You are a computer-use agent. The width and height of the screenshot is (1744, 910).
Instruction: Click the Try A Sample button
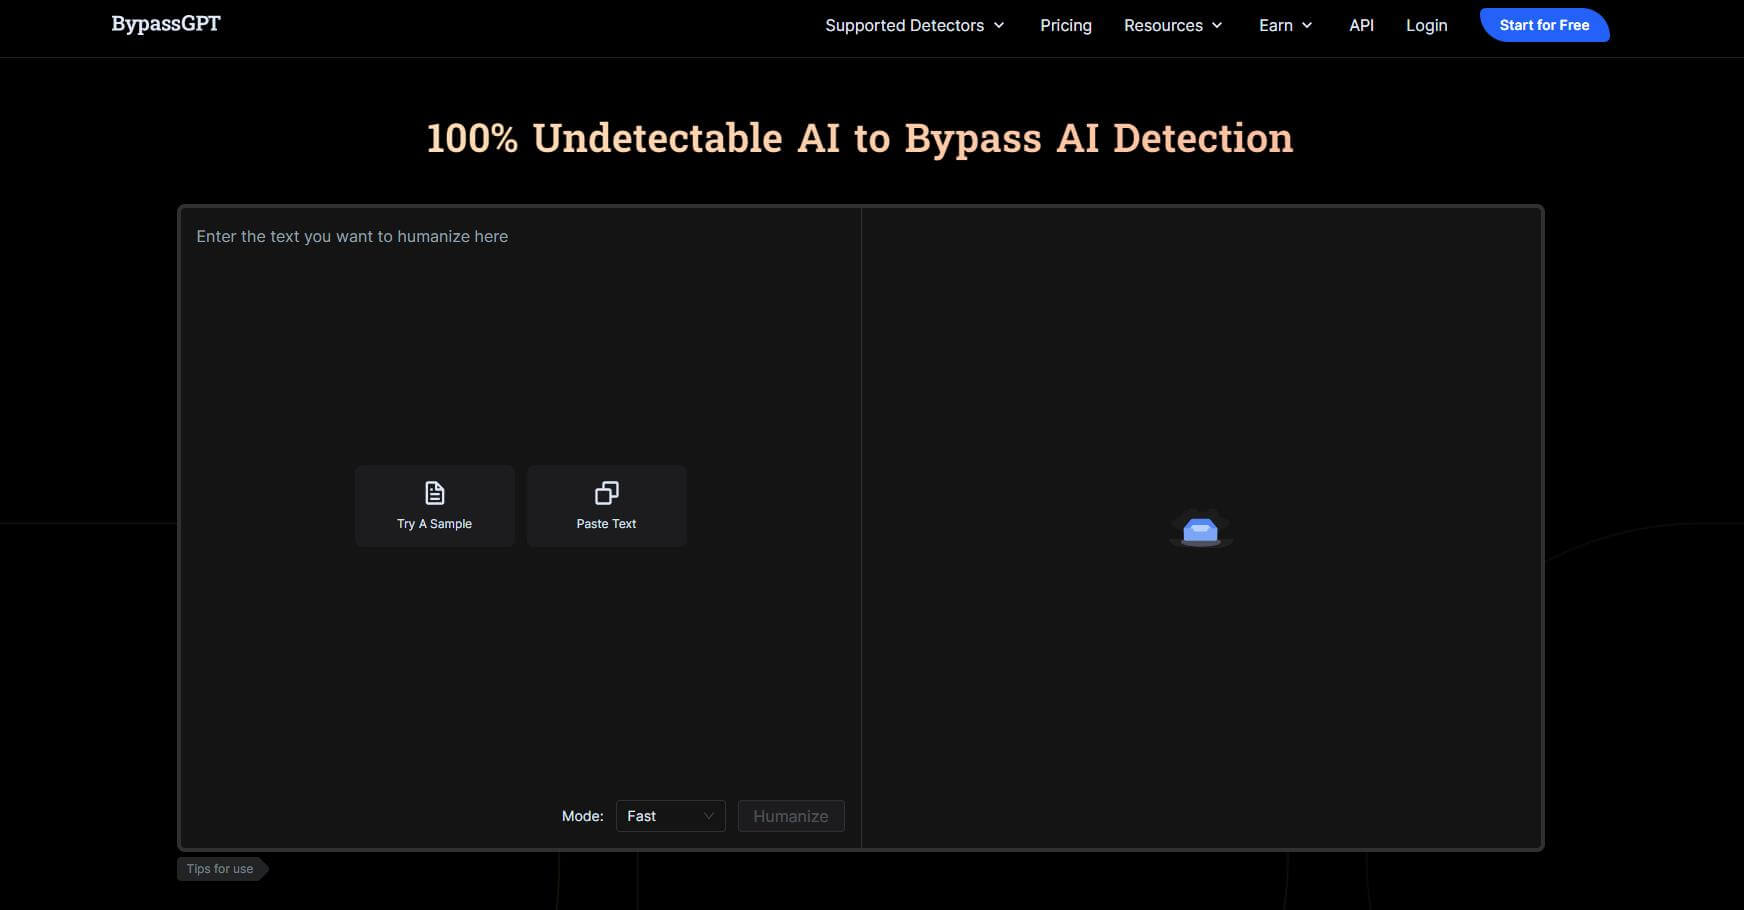(434, 505)
